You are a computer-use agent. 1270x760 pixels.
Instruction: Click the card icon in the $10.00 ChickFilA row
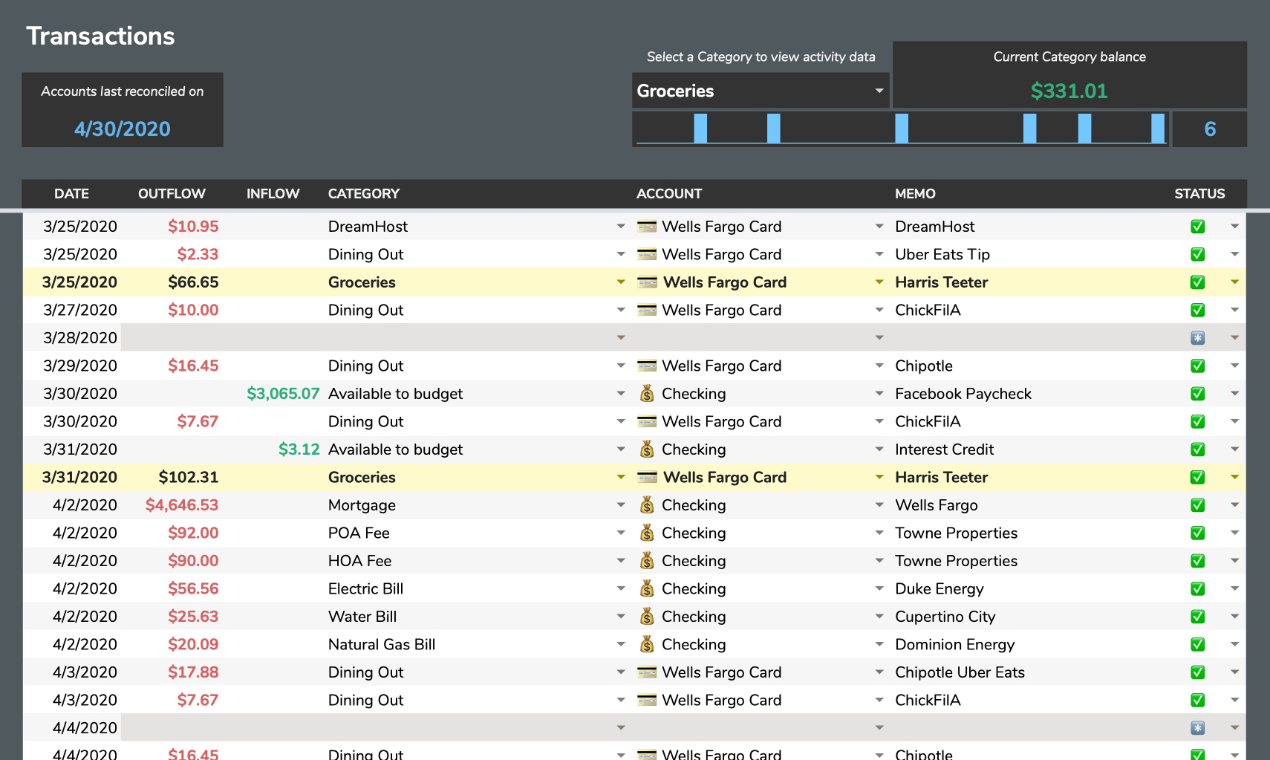[x=647, y=310]
